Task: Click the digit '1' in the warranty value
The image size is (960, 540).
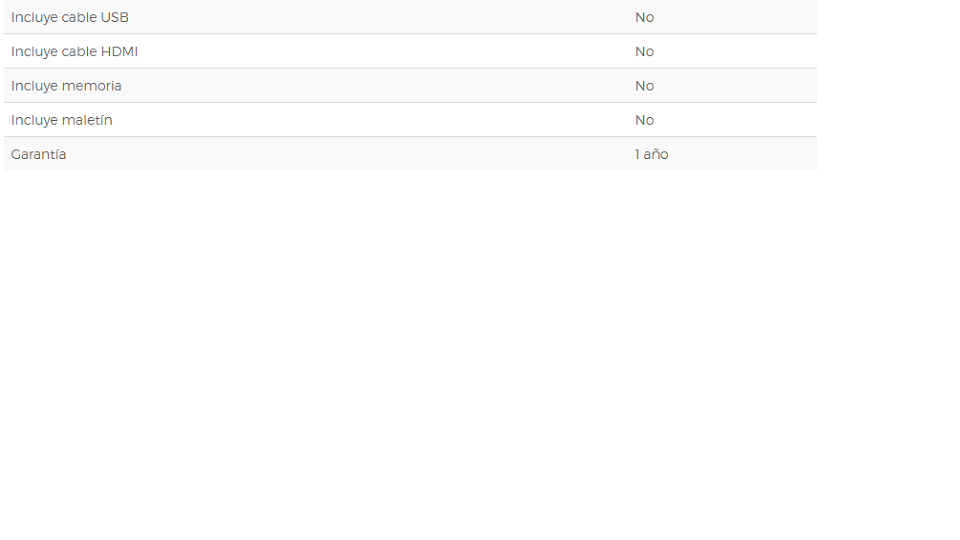Action: (637, 154)
